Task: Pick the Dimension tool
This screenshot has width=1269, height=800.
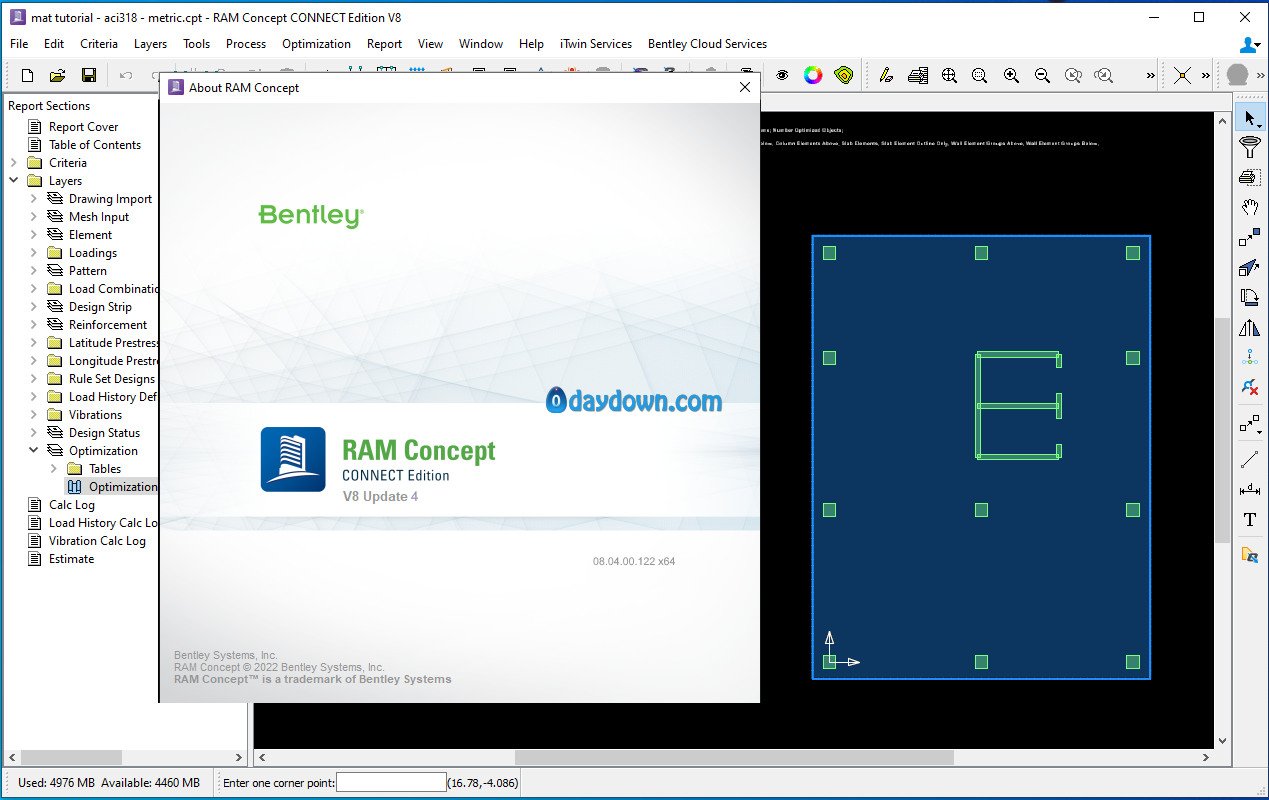Action: point(1249,490)
